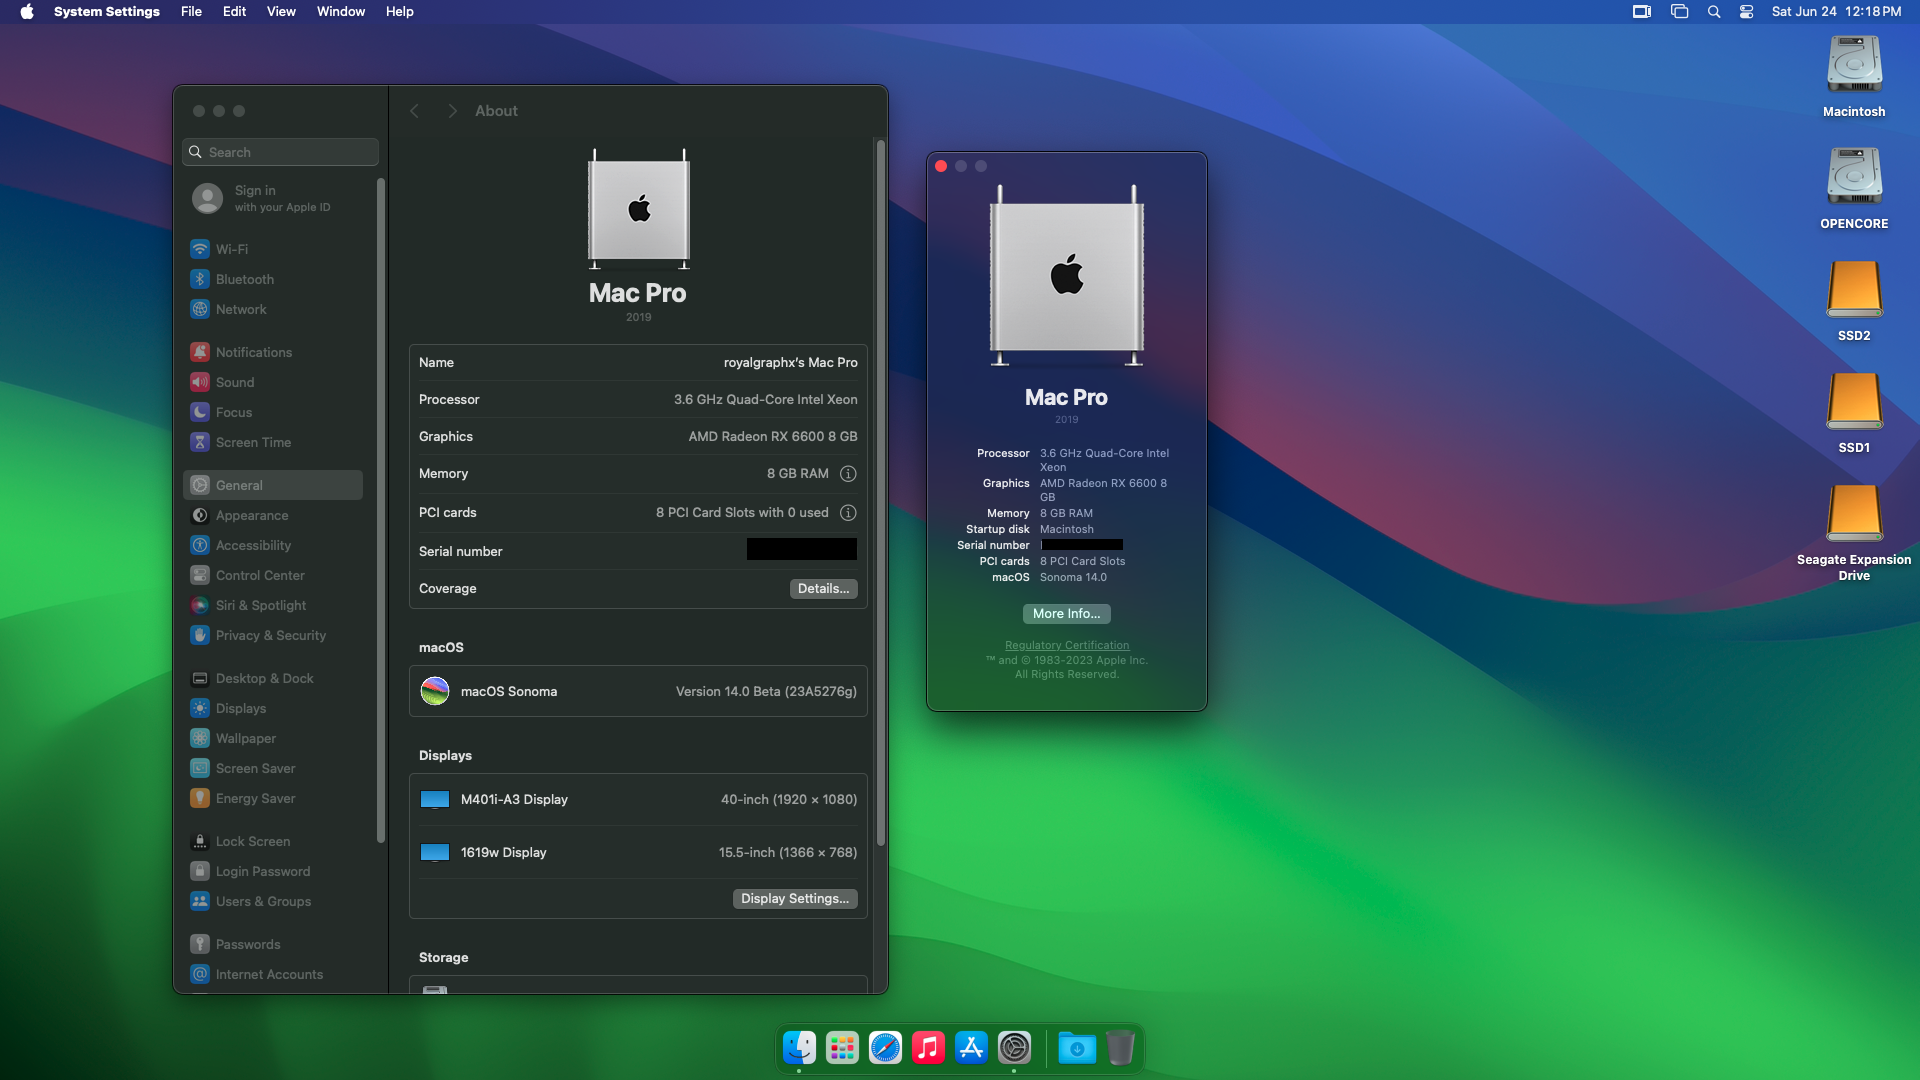Go back using the left chevron

coord(414,111)
